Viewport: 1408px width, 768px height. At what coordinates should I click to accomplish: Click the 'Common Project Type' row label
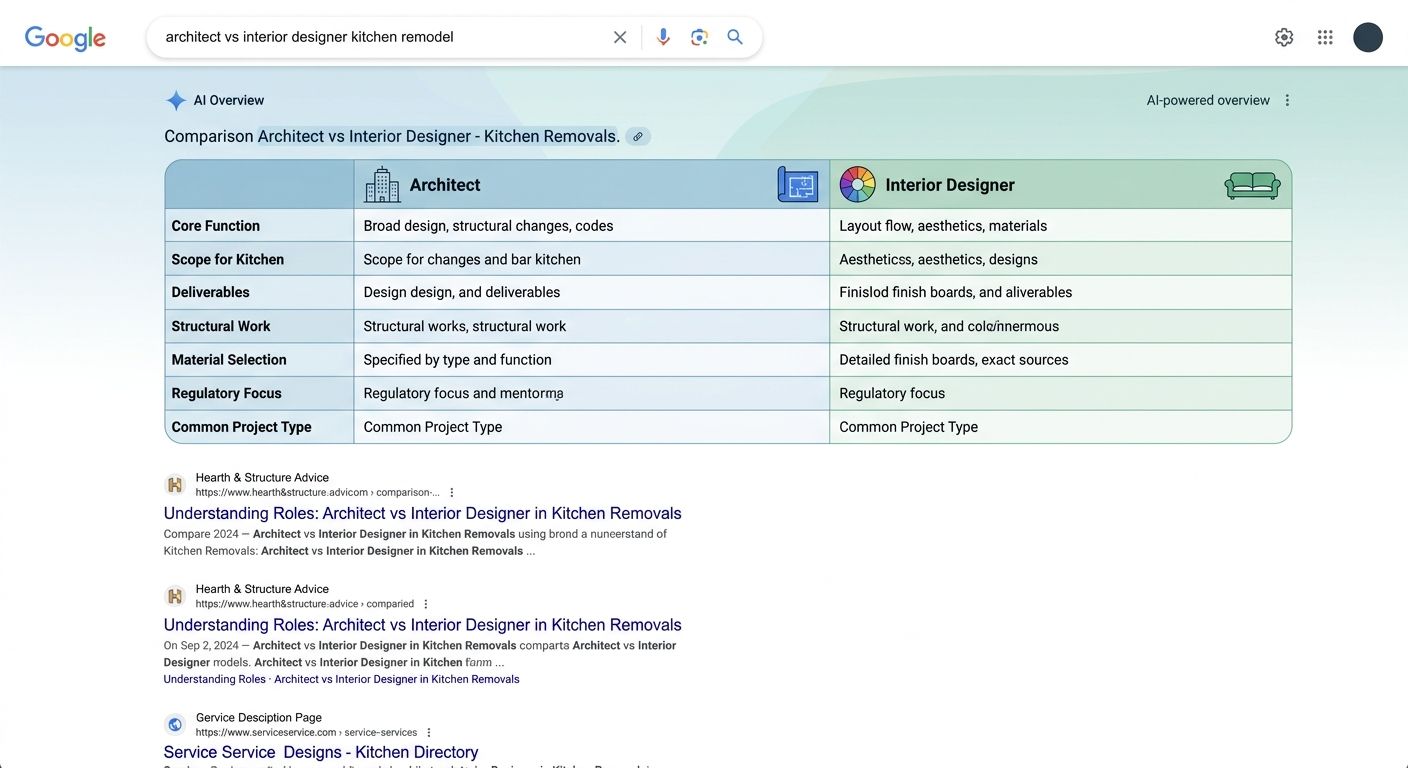[242, 427]
